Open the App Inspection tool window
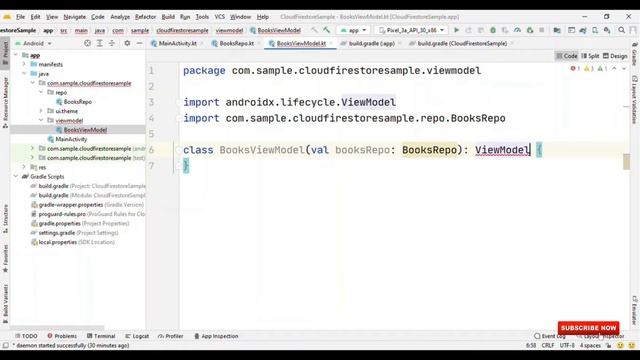Viewport: 640px width, 360px height. (x=216, y=336)
